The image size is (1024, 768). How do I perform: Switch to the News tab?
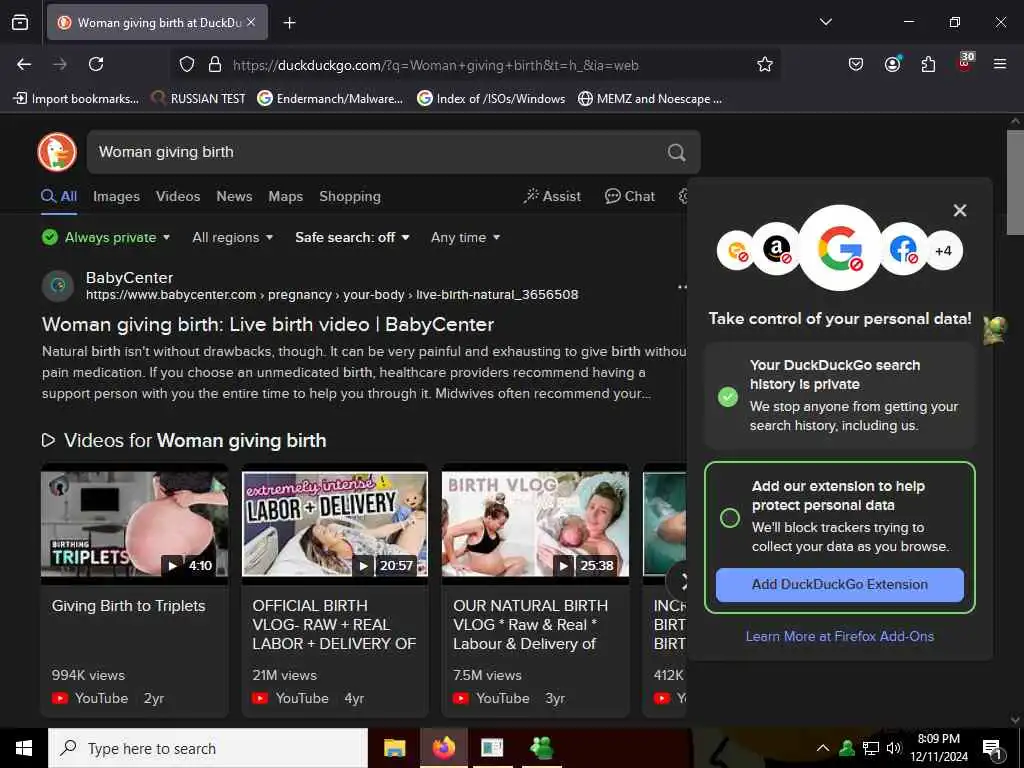click(x=234, y=196)
